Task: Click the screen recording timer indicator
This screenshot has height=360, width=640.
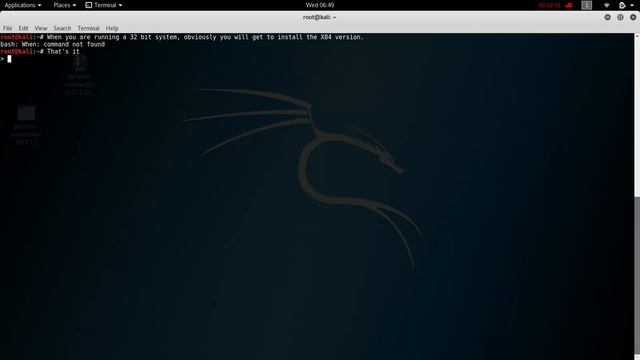Action: tap(554, 5)
